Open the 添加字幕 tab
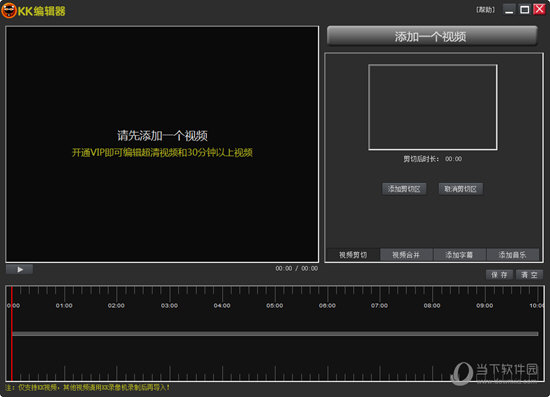The image size is (550, 397). tap(459, 255)
